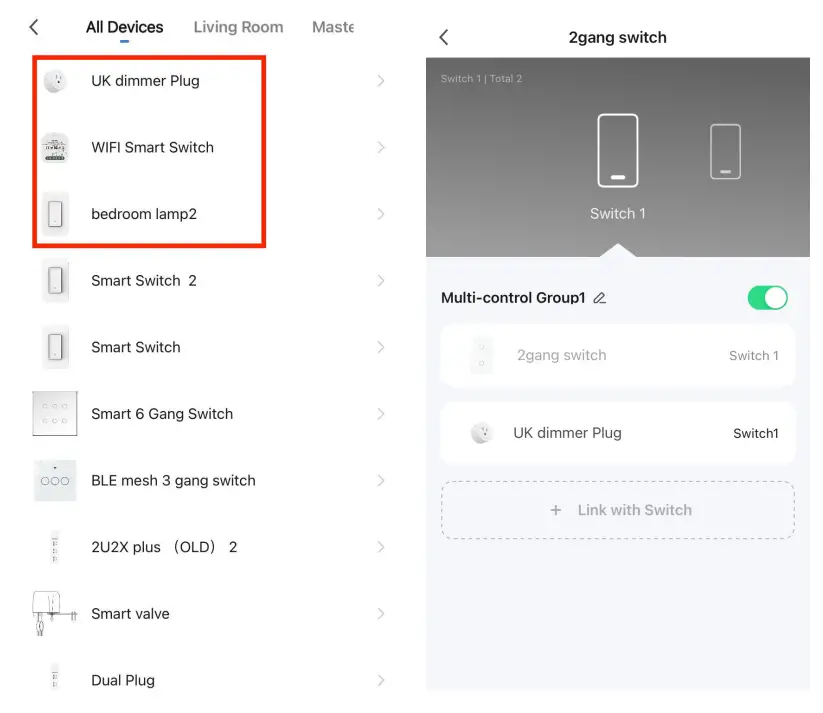
Task: Switch to the Living Room tab
Action: pyautogui.click(x=238, y=27)
